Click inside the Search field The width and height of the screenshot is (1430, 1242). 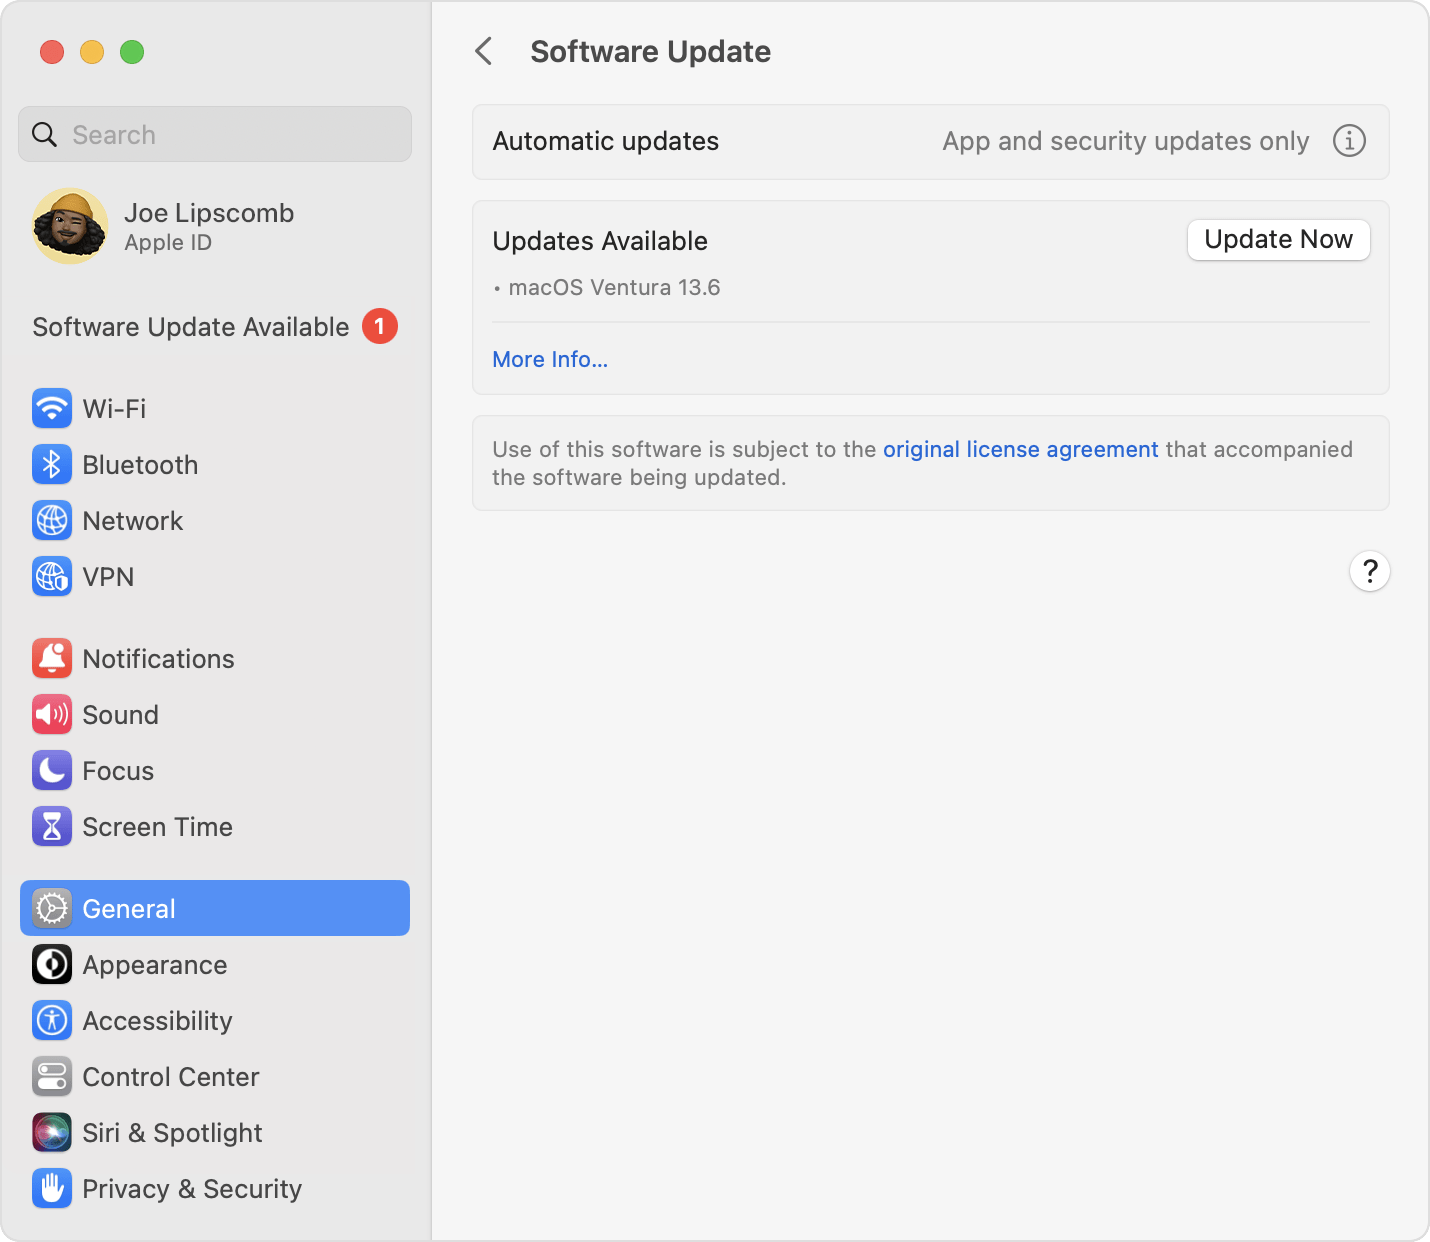pos(214,133)
